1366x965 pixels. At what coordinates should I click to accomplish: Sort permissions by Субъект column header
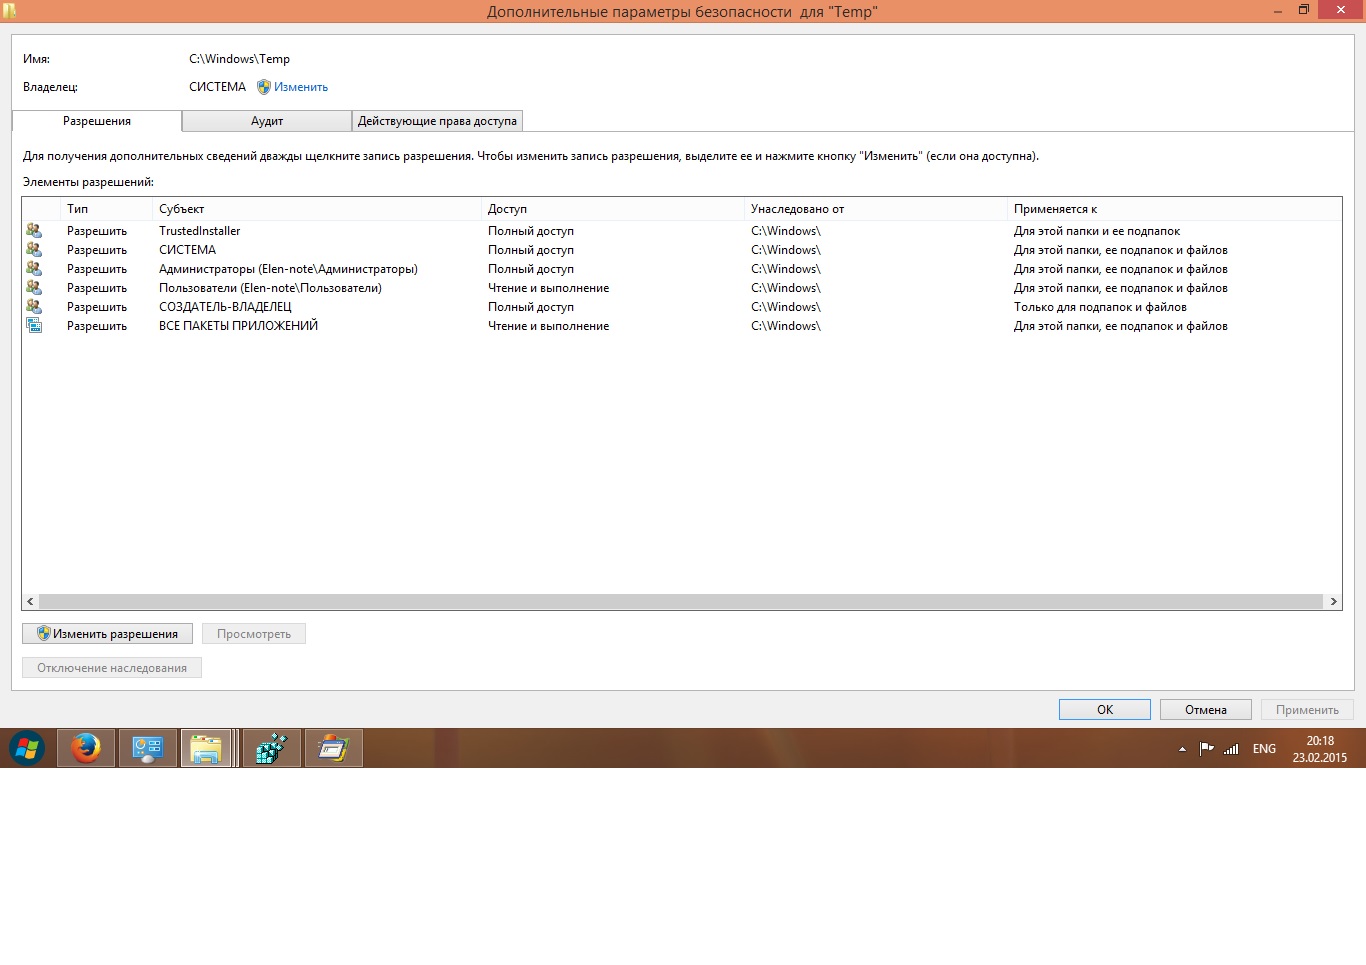tap(181, 209)
